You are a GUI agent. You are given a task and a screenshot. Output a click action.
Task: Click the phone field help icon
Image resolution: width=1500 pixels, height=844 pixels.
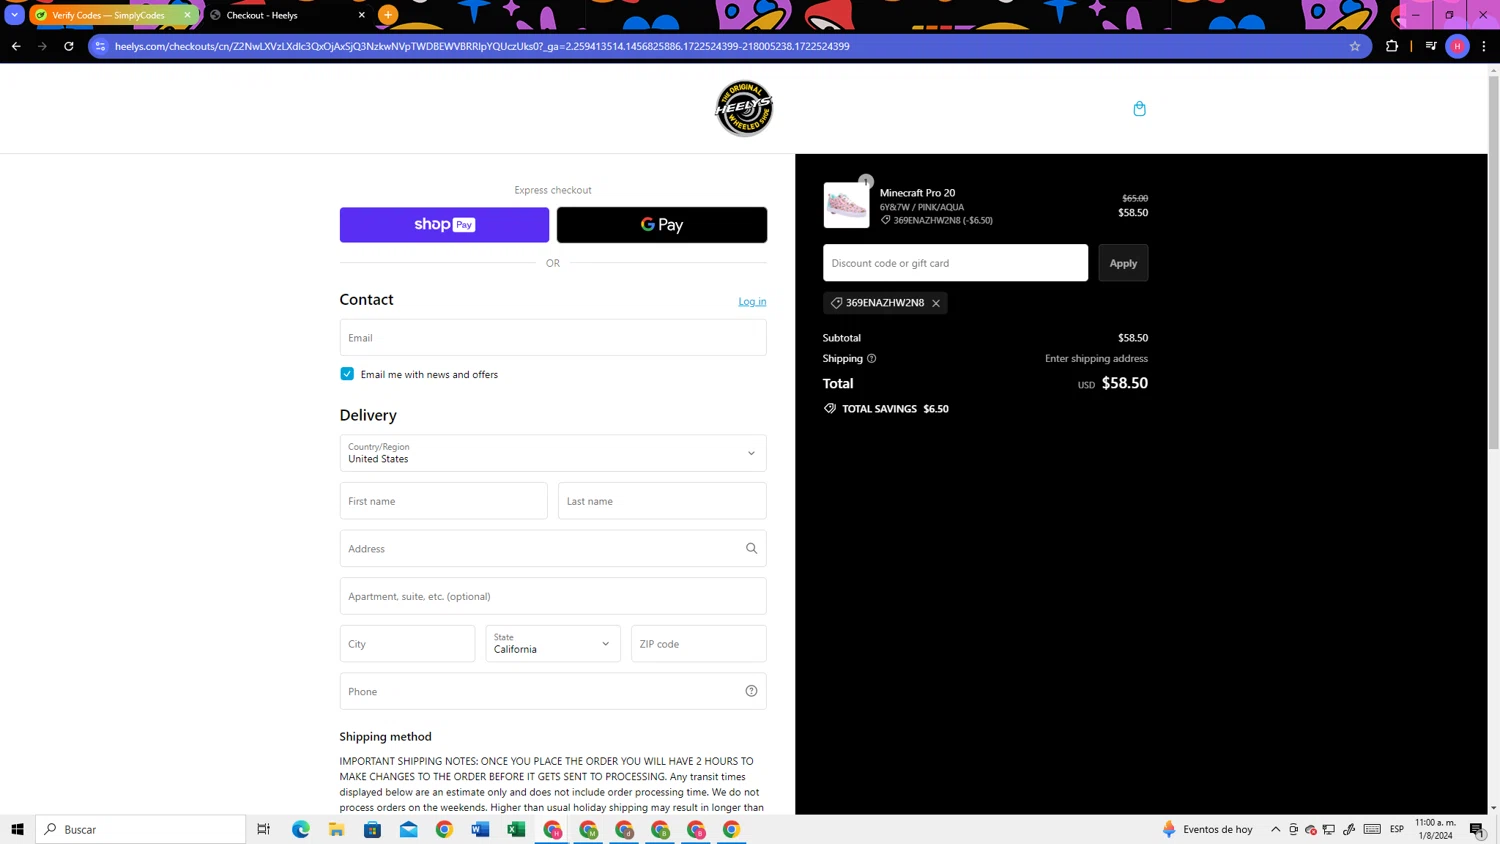coord(751,691)
